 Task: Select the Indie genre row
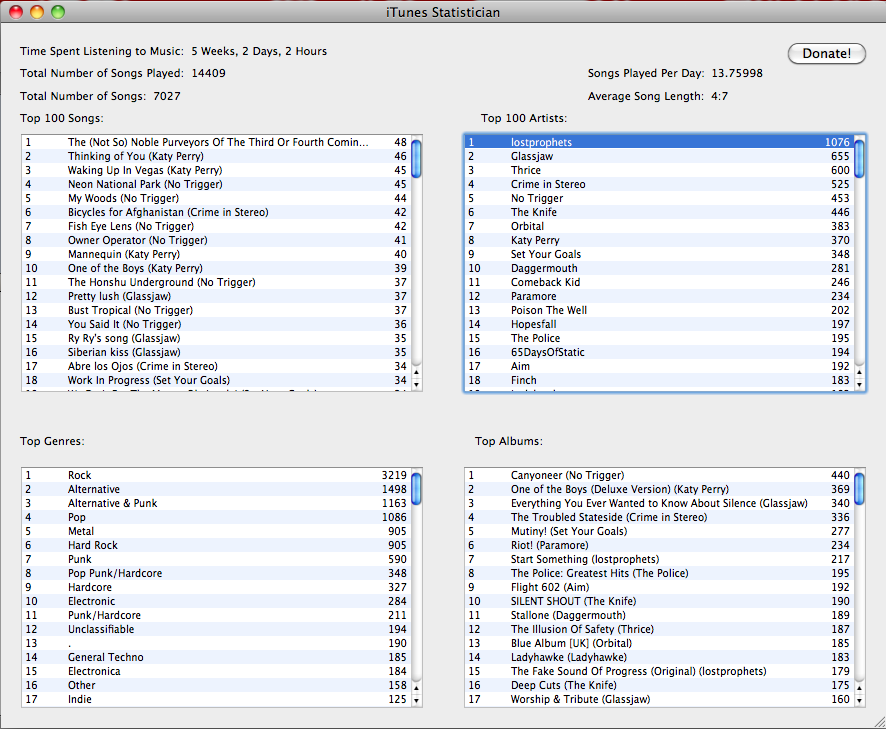(216, 699)
